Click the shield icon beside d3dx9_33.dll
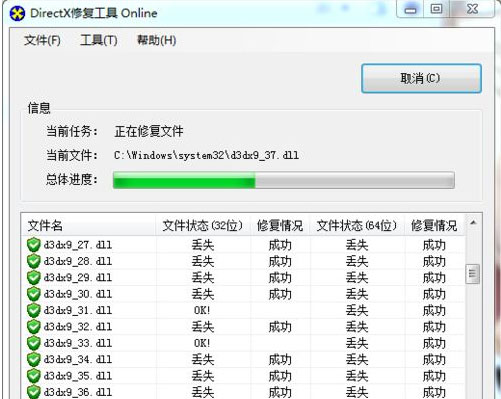501x399 pixels. pos(34,343)
